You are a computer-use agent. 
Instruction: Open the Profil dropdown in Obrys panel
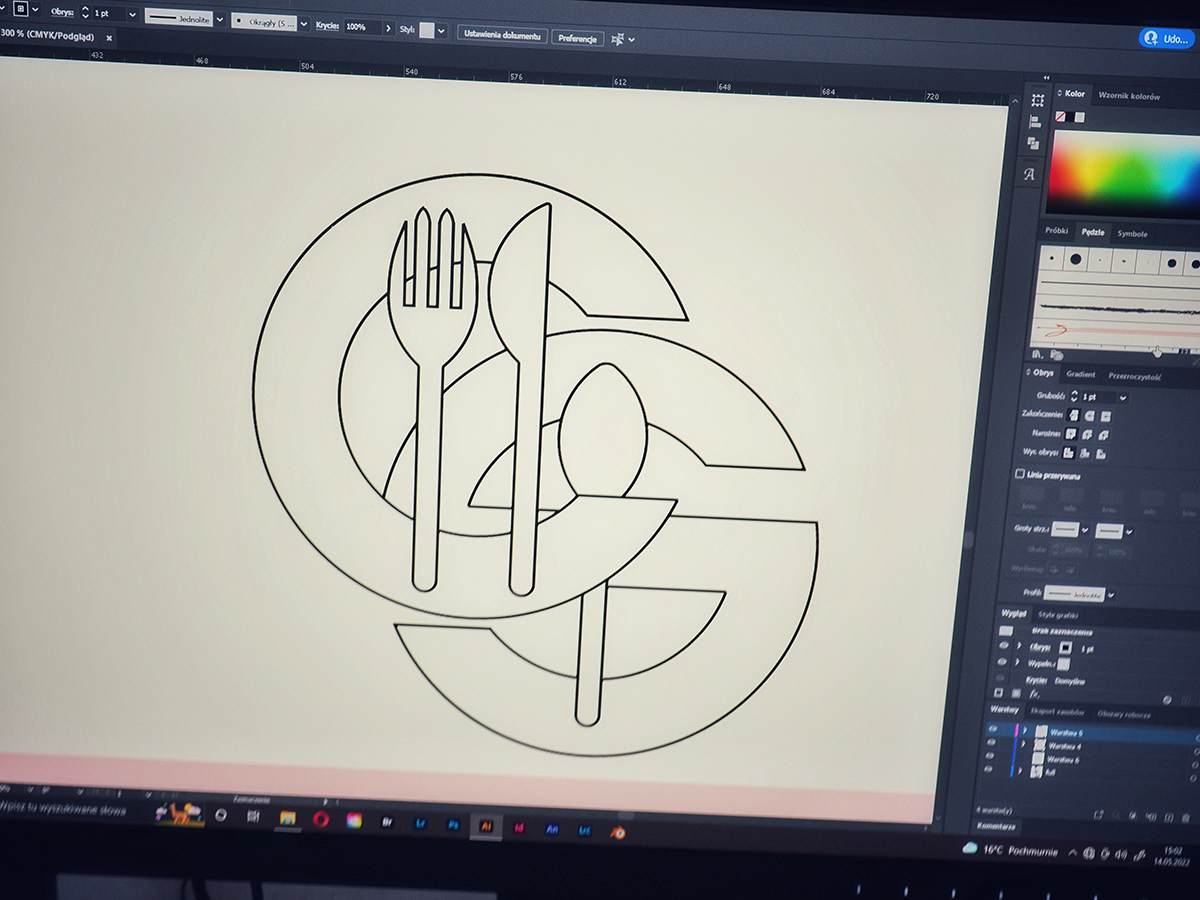click(x=1111, y=595)
